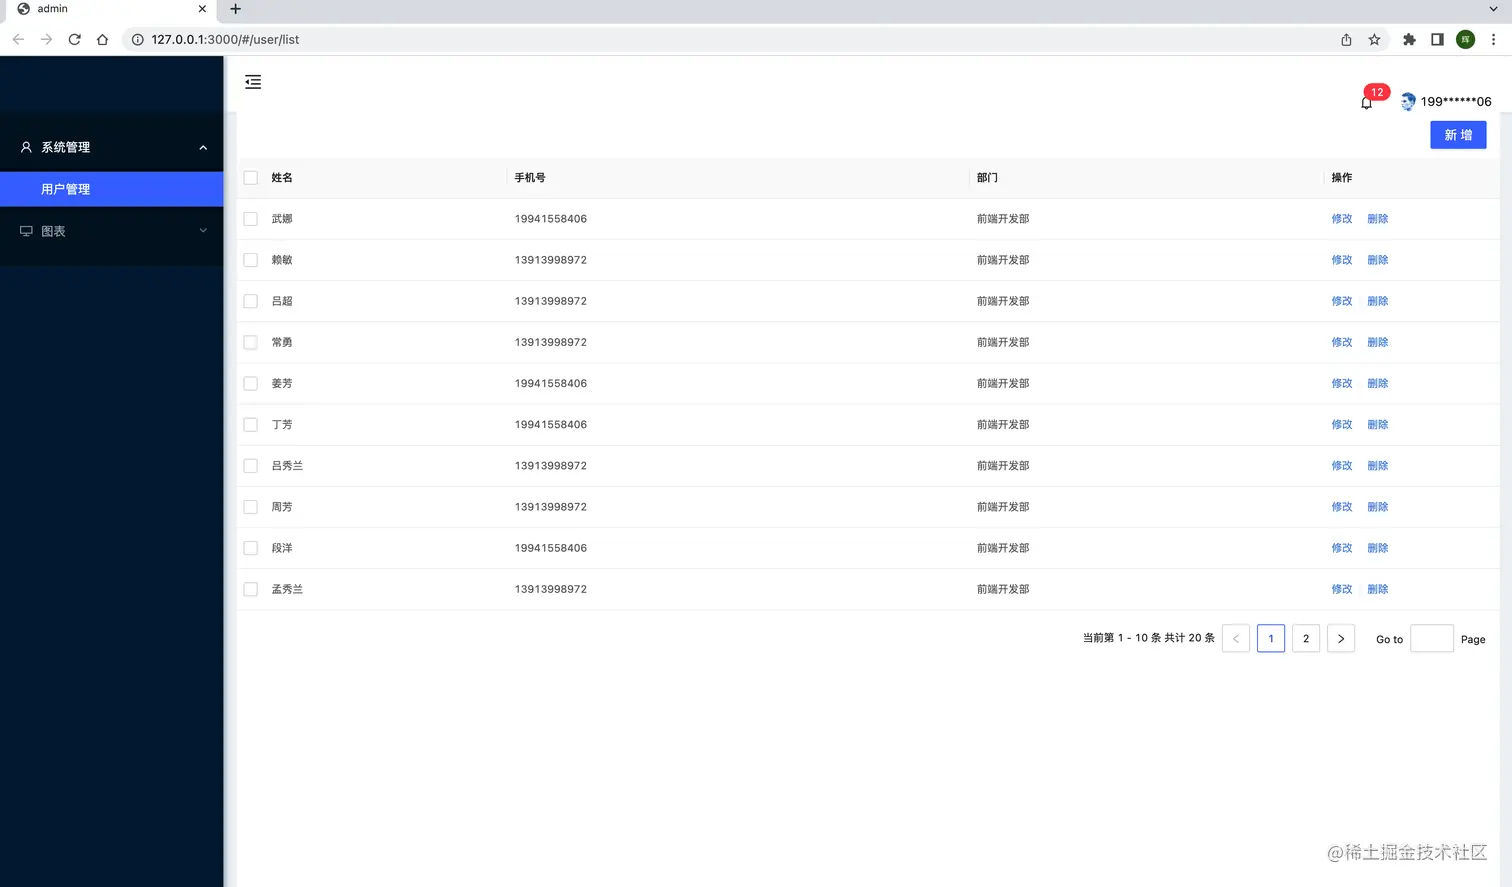Image resolution: width=1512 pixels, height=887 pixels.
Task: Open Chrome's three-dot menu
Action: click(x=1493, y=39)
